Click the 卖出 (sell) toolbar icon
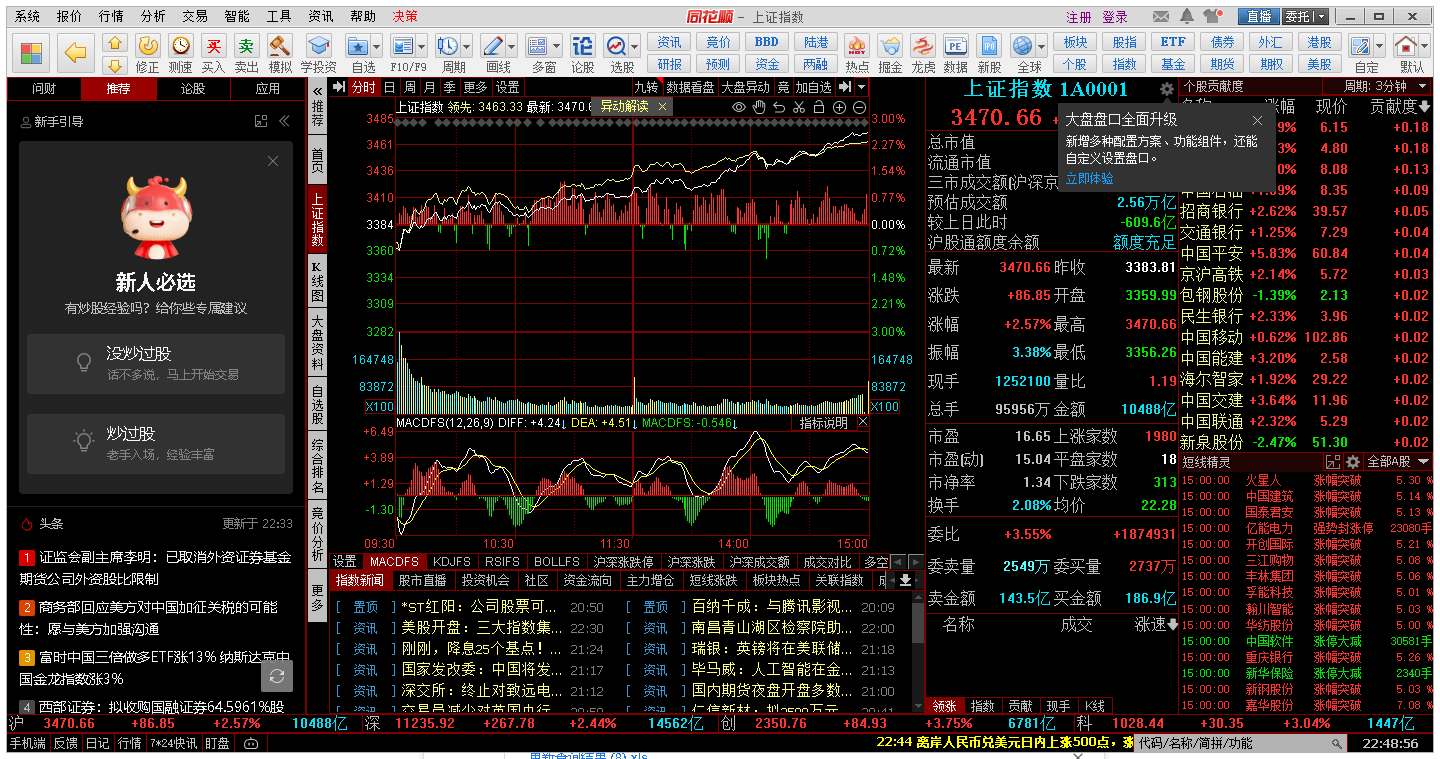The width and height of the screenshot is (1440, 759). click(x=246, y=51)
